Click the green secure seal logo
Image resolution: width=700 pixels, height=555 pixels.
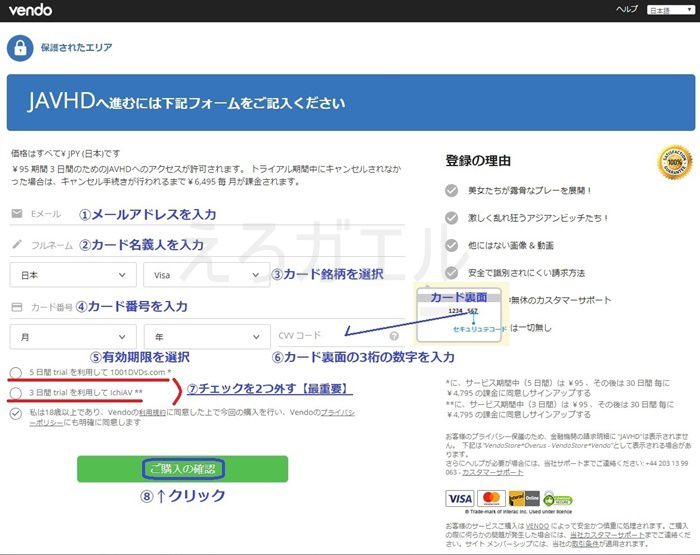(x=558, y=499)
